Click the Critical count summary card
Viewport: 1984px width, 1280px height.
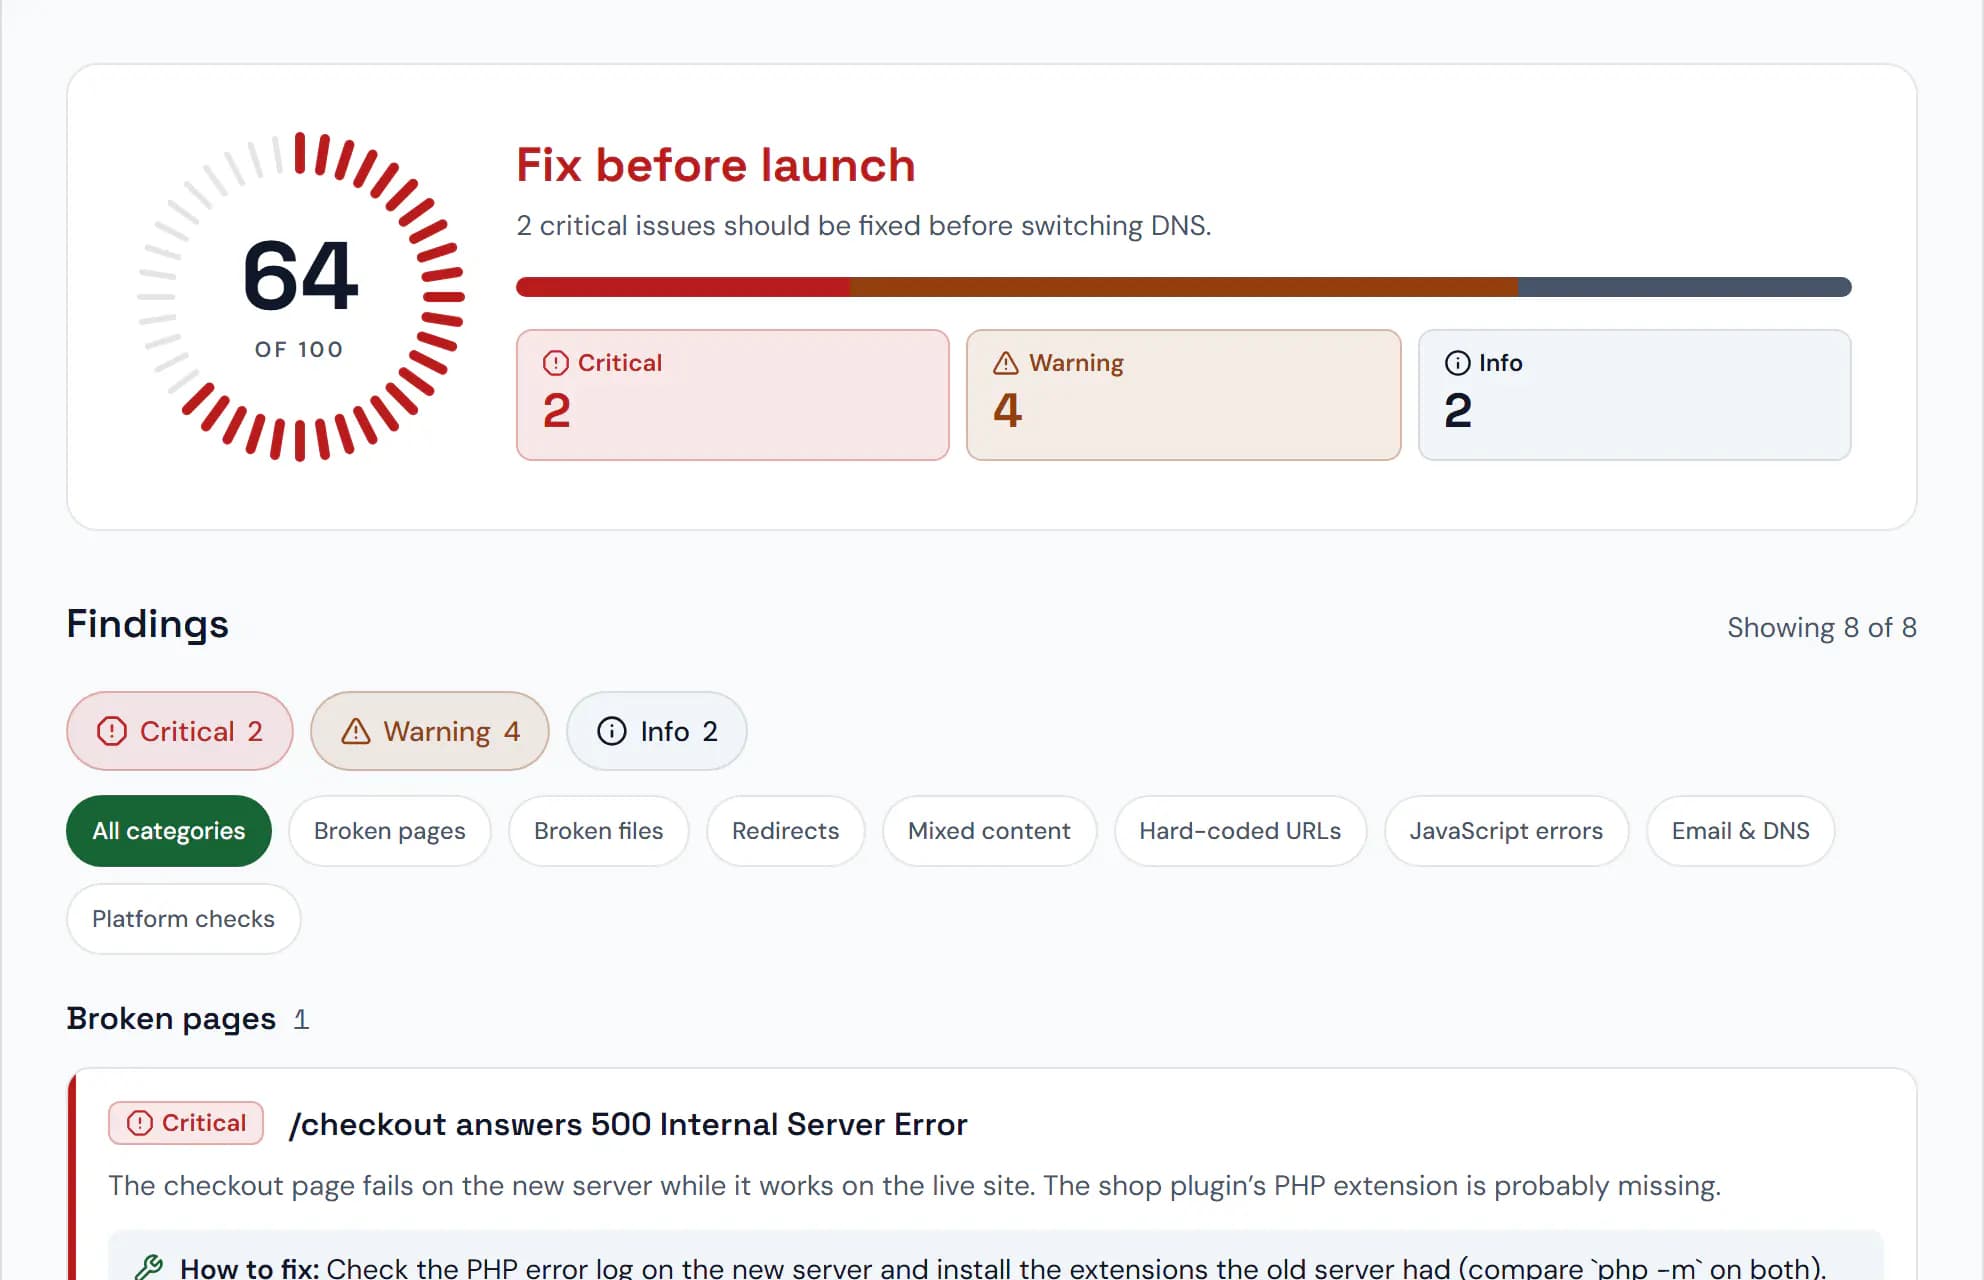click(x=733, y=395)
